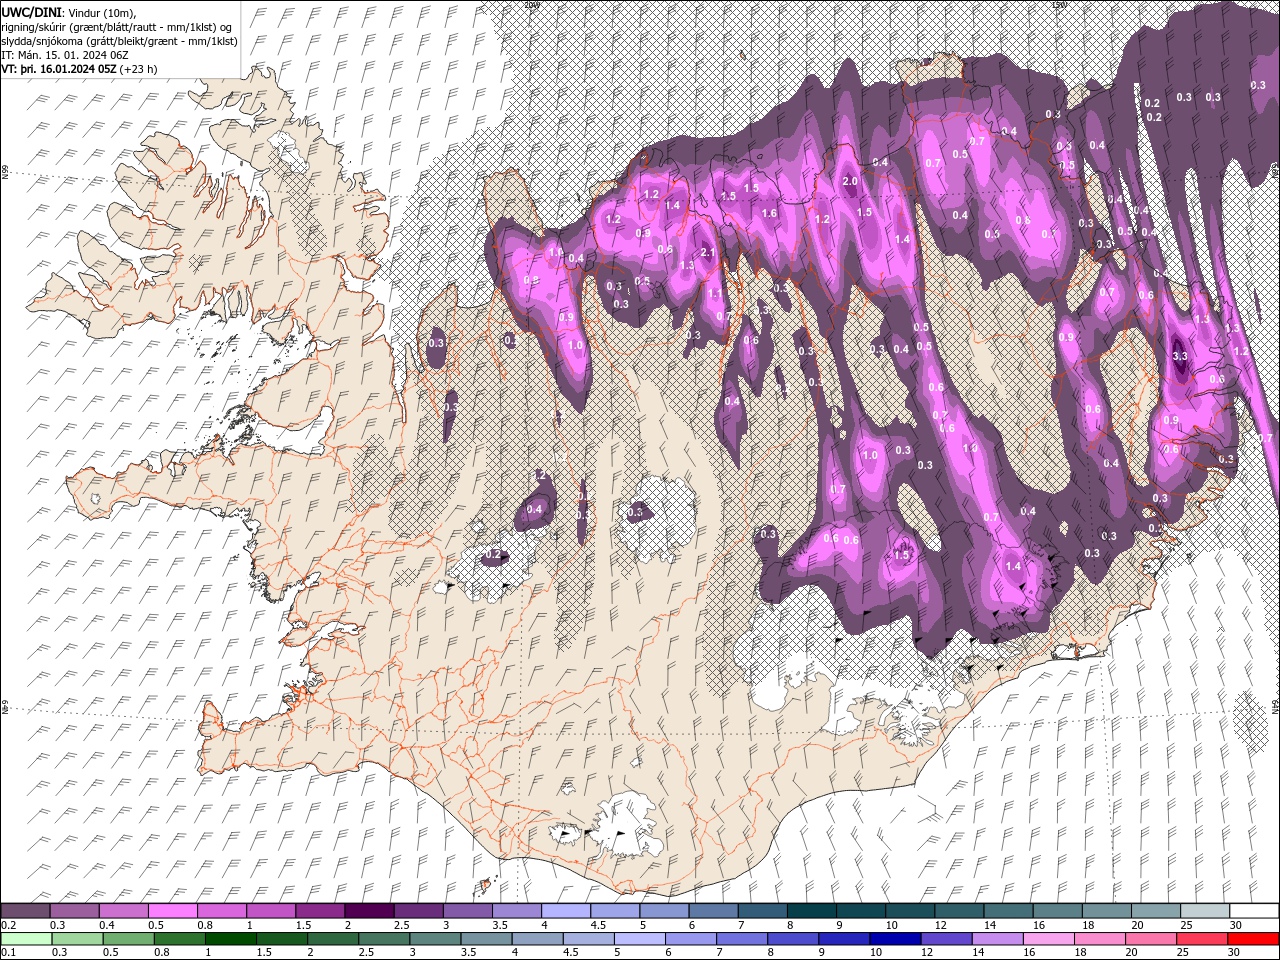Click the "2.1" snowfall value on map

click(708, 252)
